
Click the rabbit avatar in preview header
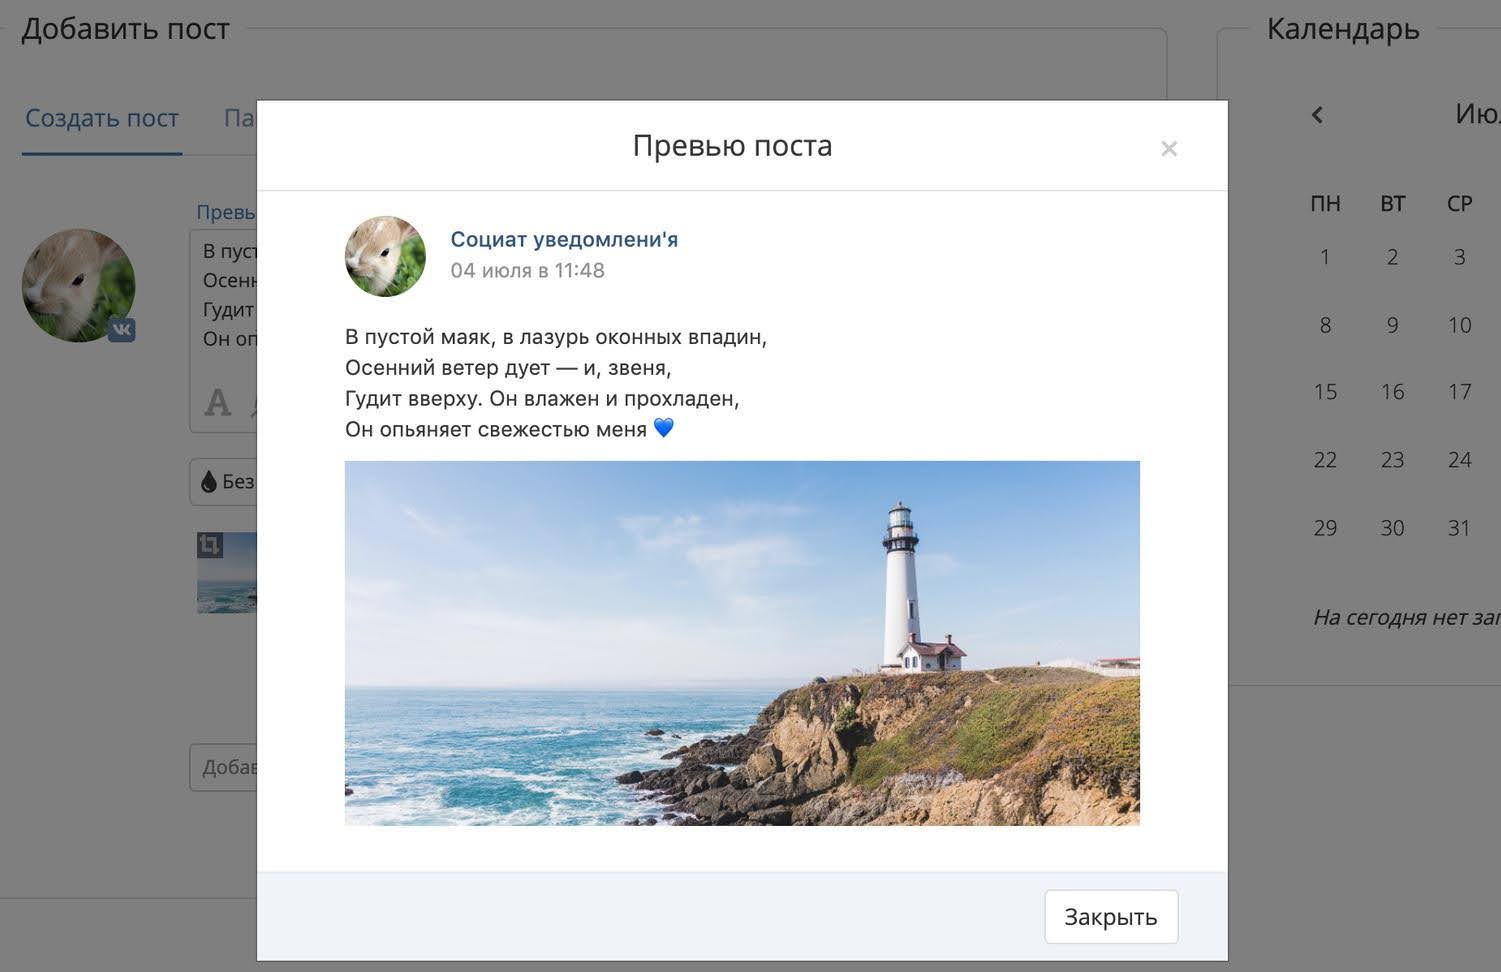click(x=385, y=256)
